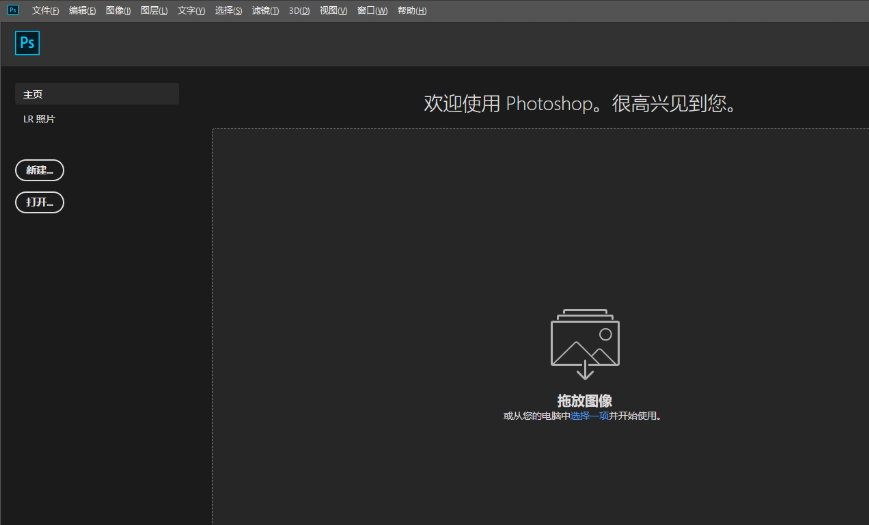Open the 图层(L) menu
This screenshot has width=869, height=525.
click(x=154, y=11)
